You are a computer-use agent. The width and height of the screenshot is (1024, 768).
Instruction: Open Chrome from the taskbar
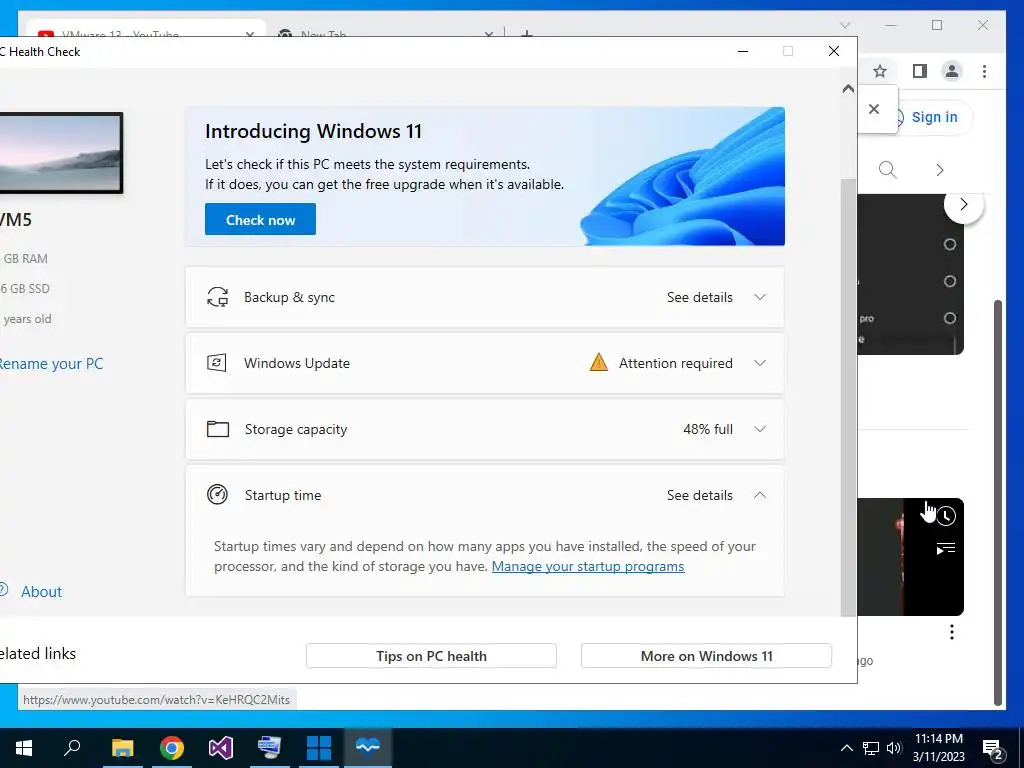click(x=172, y=748)
